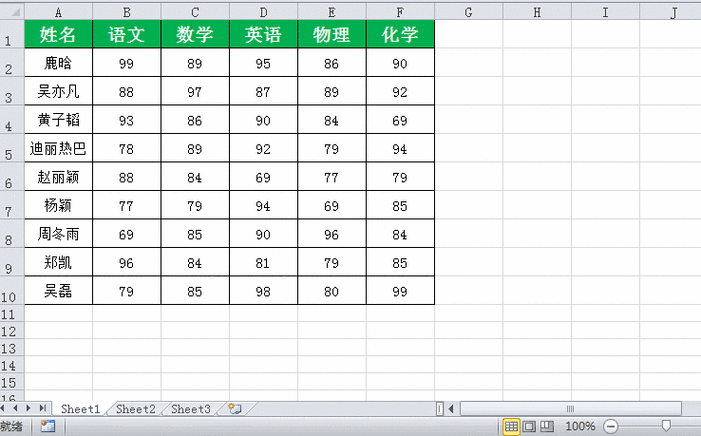Switch to the Sheet3 tab

click(190, 409)
